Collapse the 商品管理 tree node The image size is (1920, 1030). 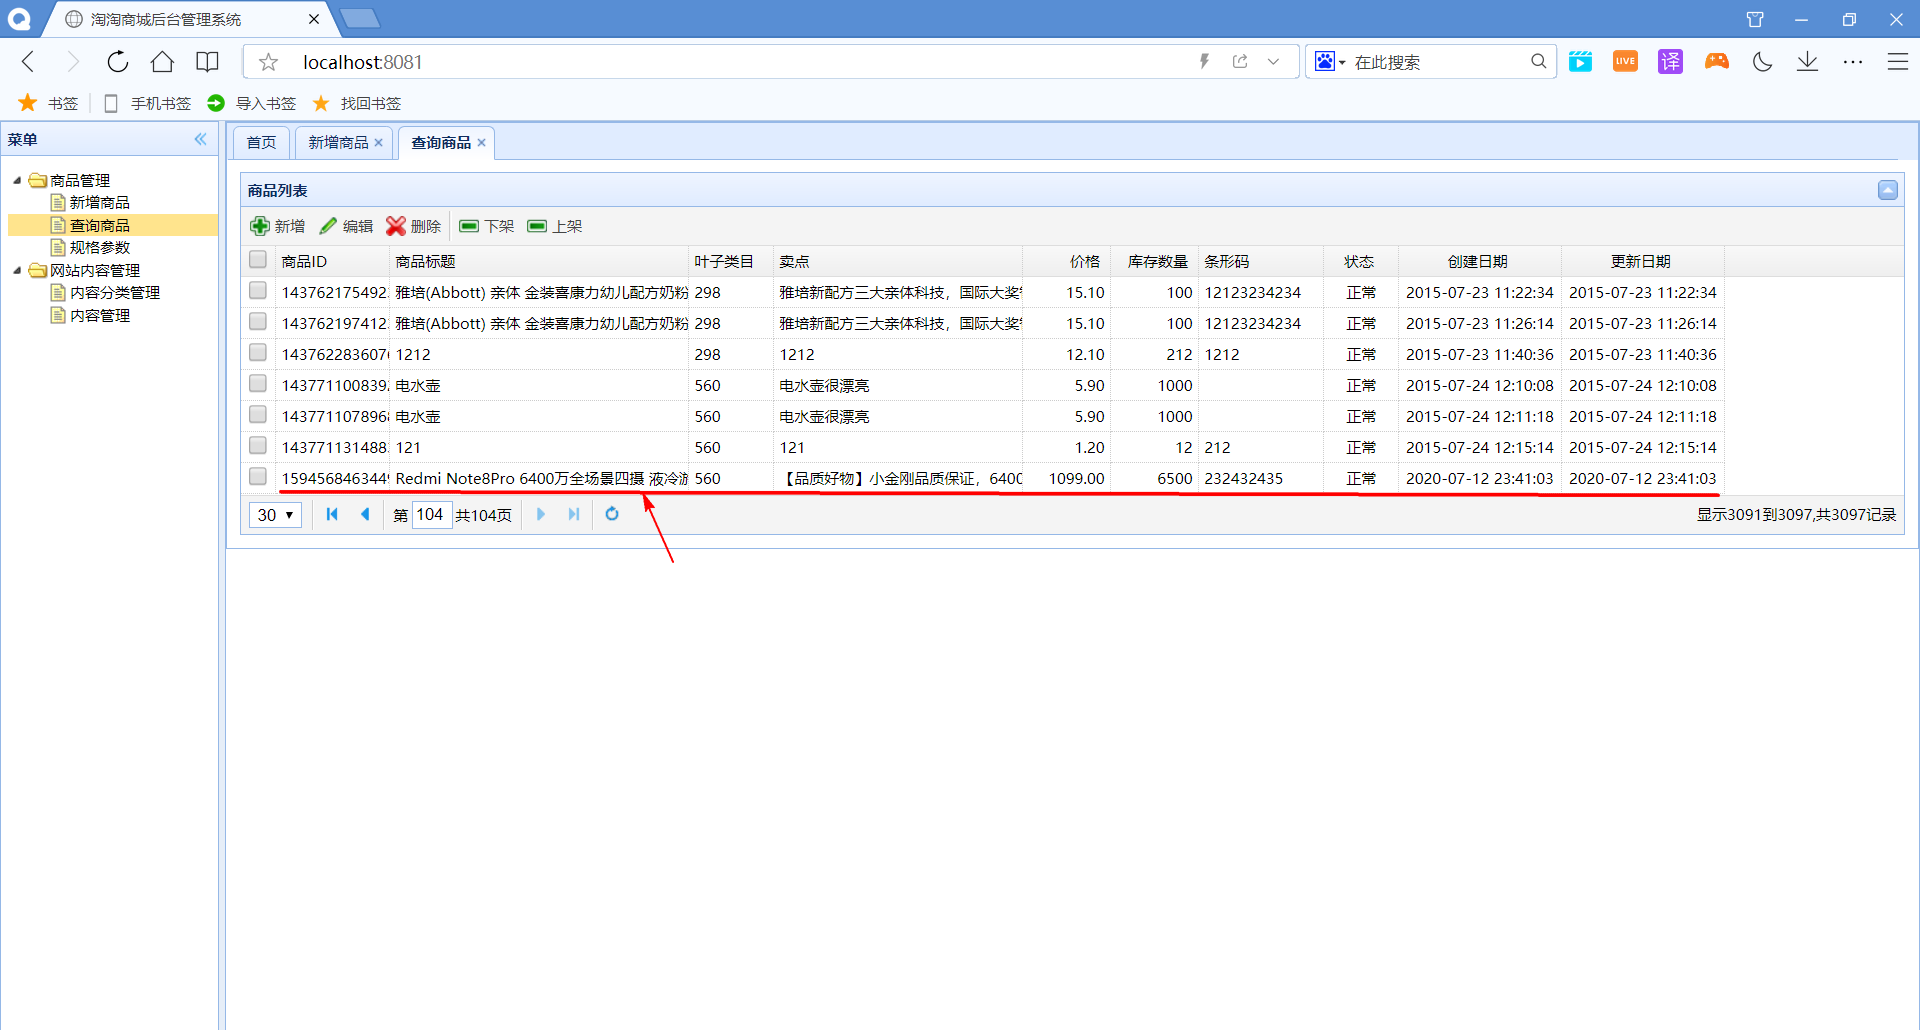point(17,181)
